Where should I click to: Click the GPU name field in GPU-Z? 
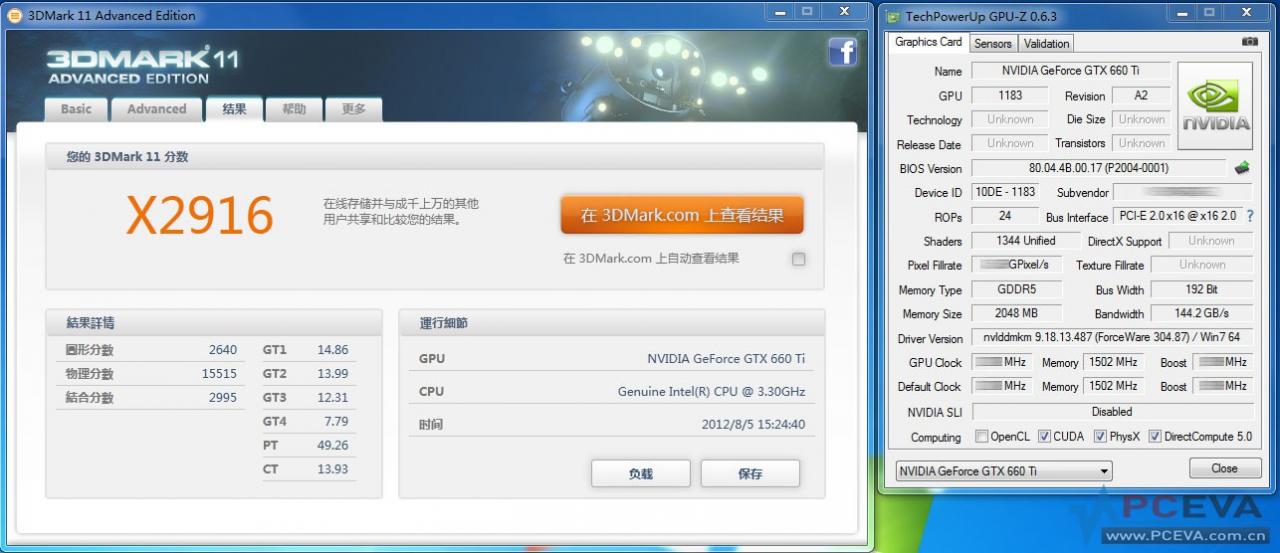[1070, 71]
